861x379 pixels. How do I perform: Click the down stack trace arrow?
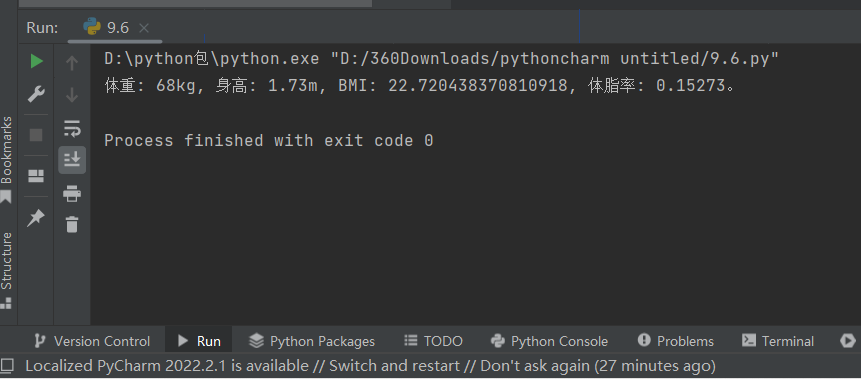pyautogui.click(x=72, y=96)
